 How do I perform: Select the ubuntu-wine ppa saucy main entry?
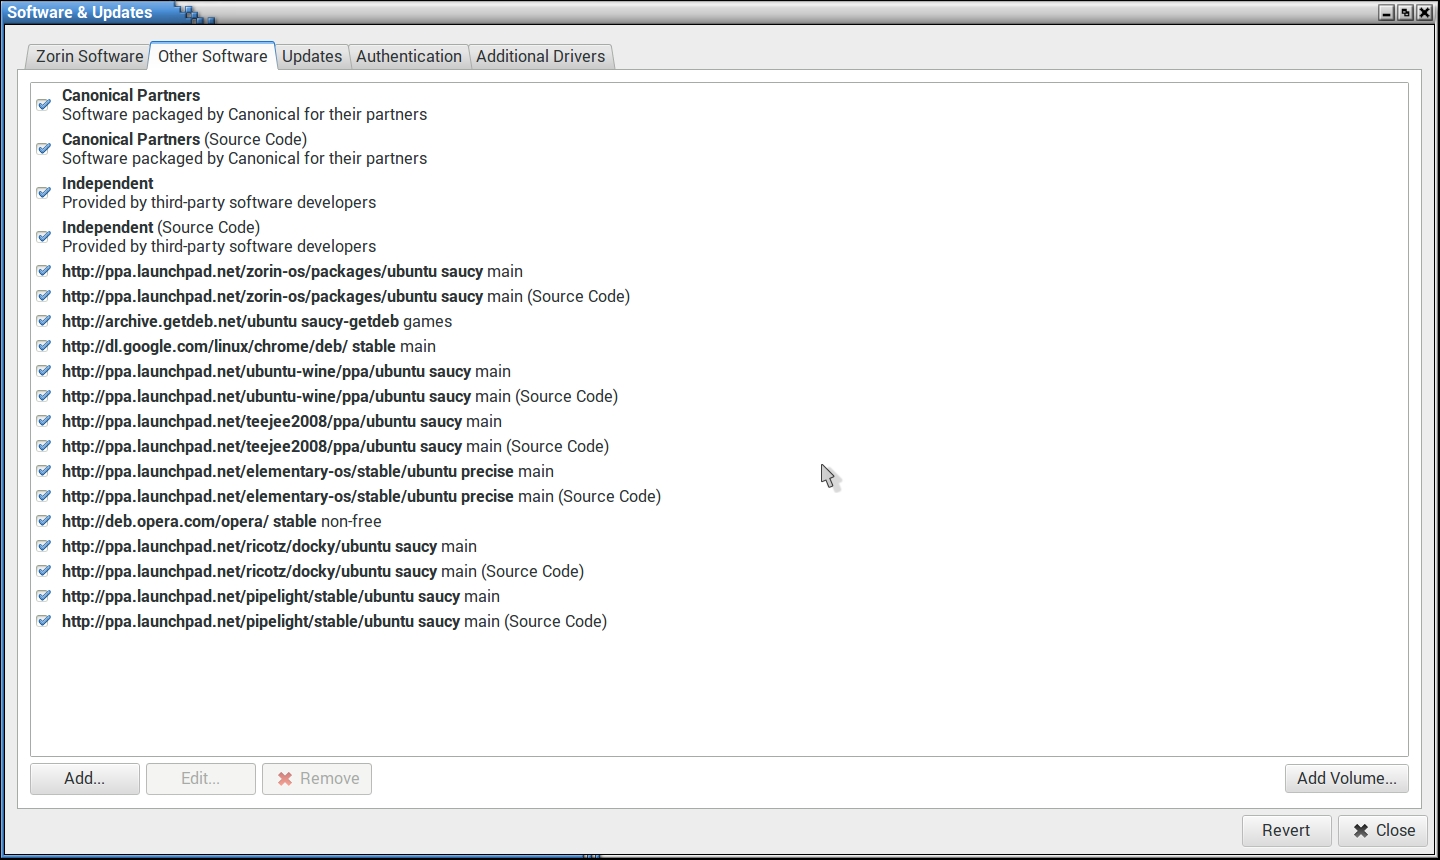tap(286, 371)
